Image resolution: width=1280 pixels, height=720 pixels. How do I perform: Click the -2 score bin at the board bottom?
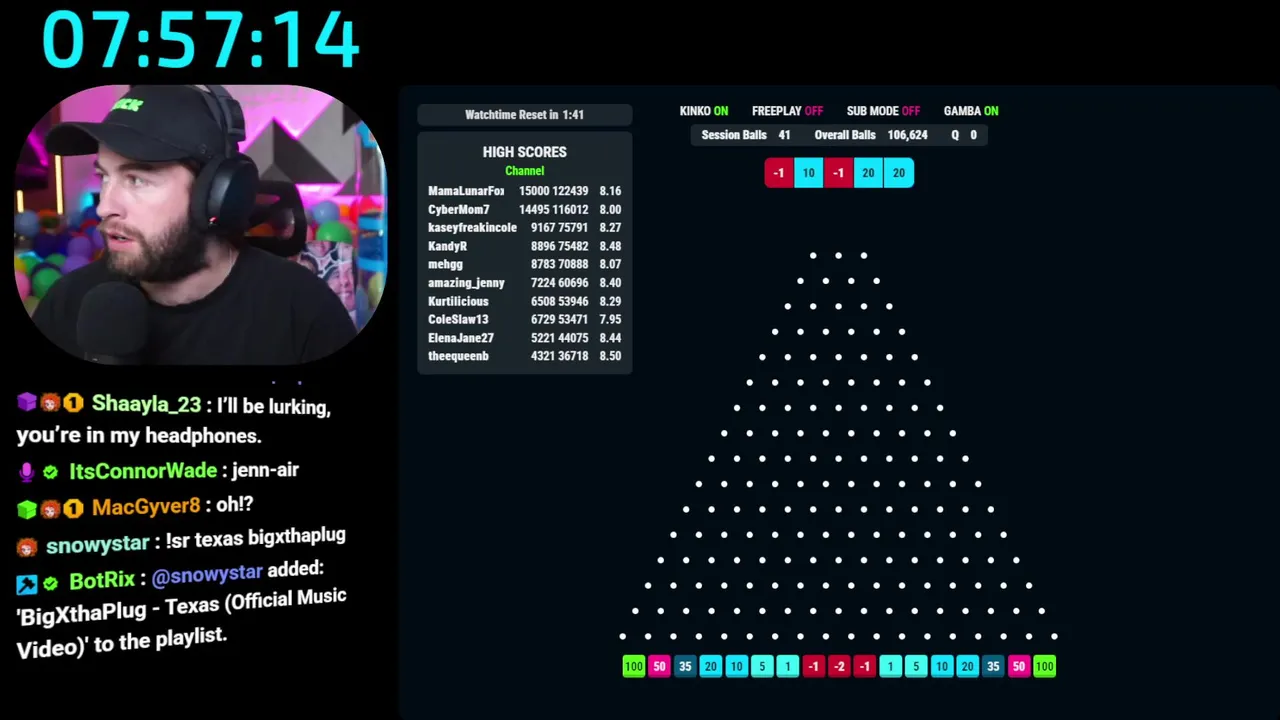tap(839, 666)
